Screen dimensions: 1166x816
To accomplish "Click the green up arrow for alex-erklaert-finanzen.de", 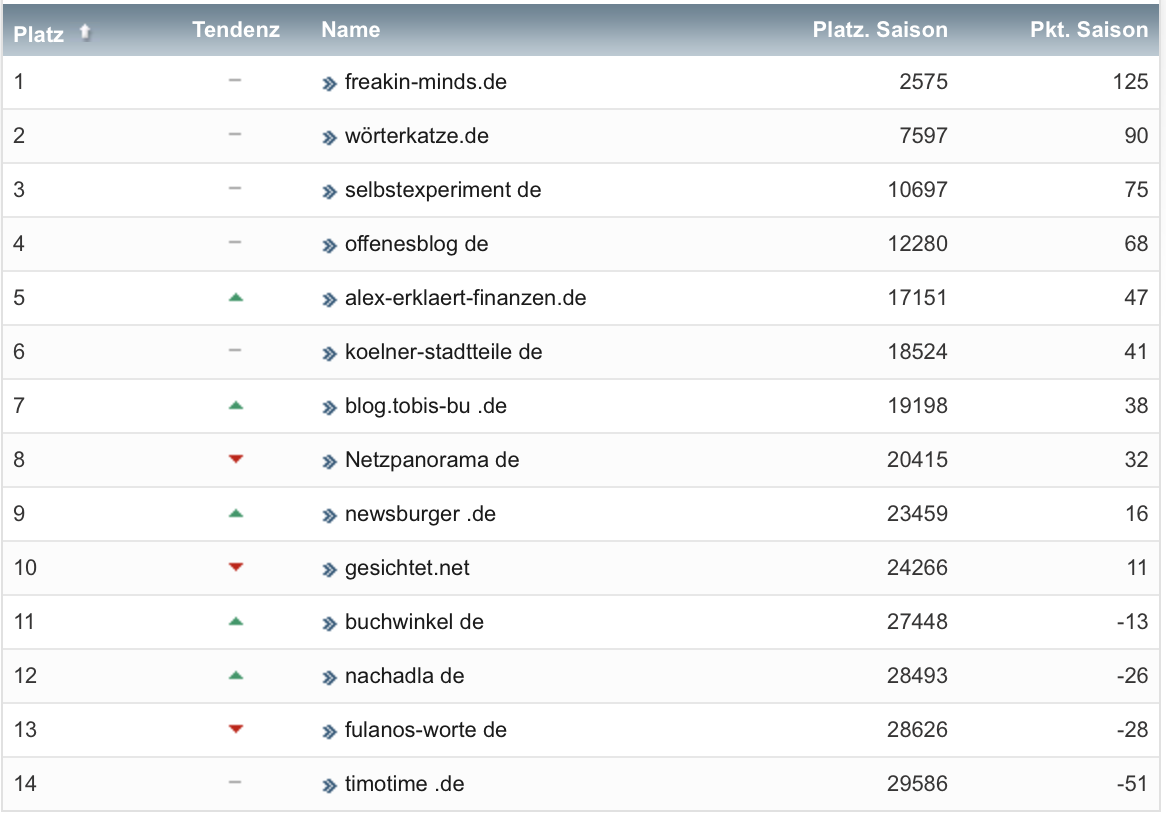I will [x=236, y=298].
